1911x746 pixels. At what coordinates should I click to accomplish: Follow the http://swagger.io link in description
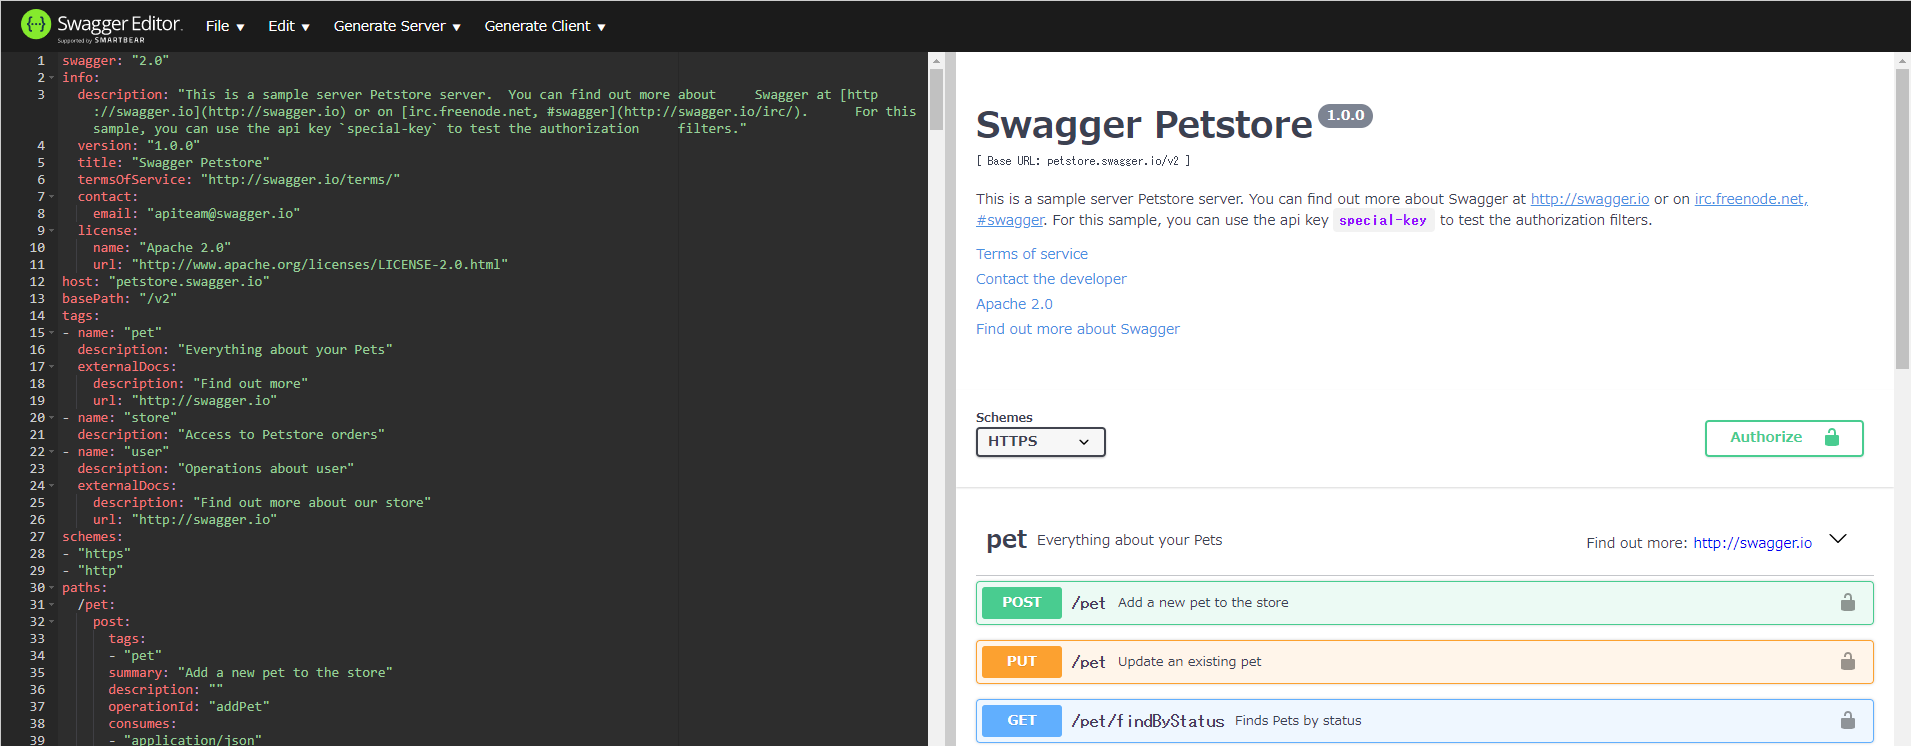pos(1590,199)
